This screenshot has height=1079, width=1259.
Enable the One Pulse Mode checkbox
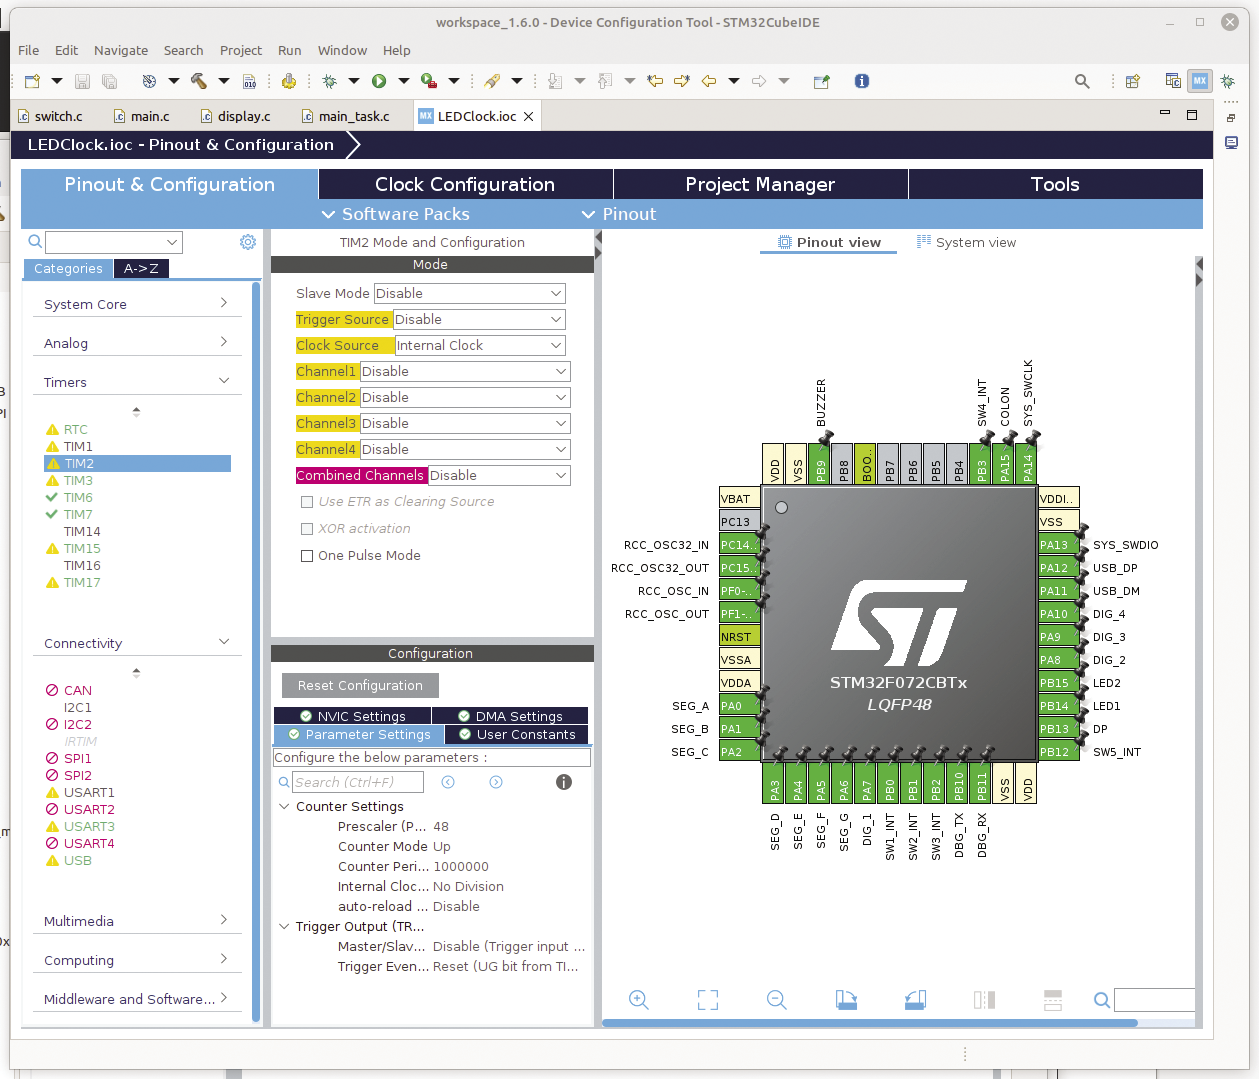point(307,556)
